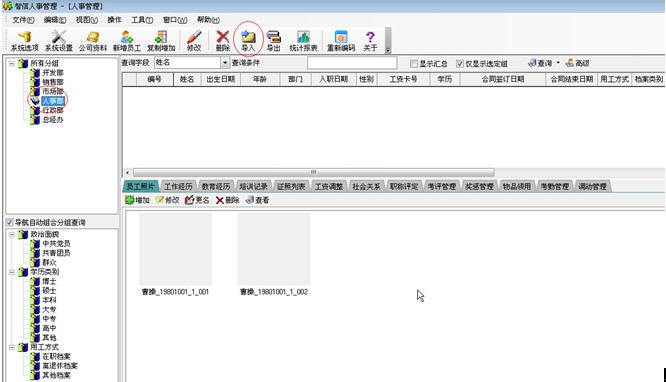Image resolution: width=666 pixels, height=382 pixels.
Task: Open 统计报表 chart icon
Action: [x=303, y=41]
